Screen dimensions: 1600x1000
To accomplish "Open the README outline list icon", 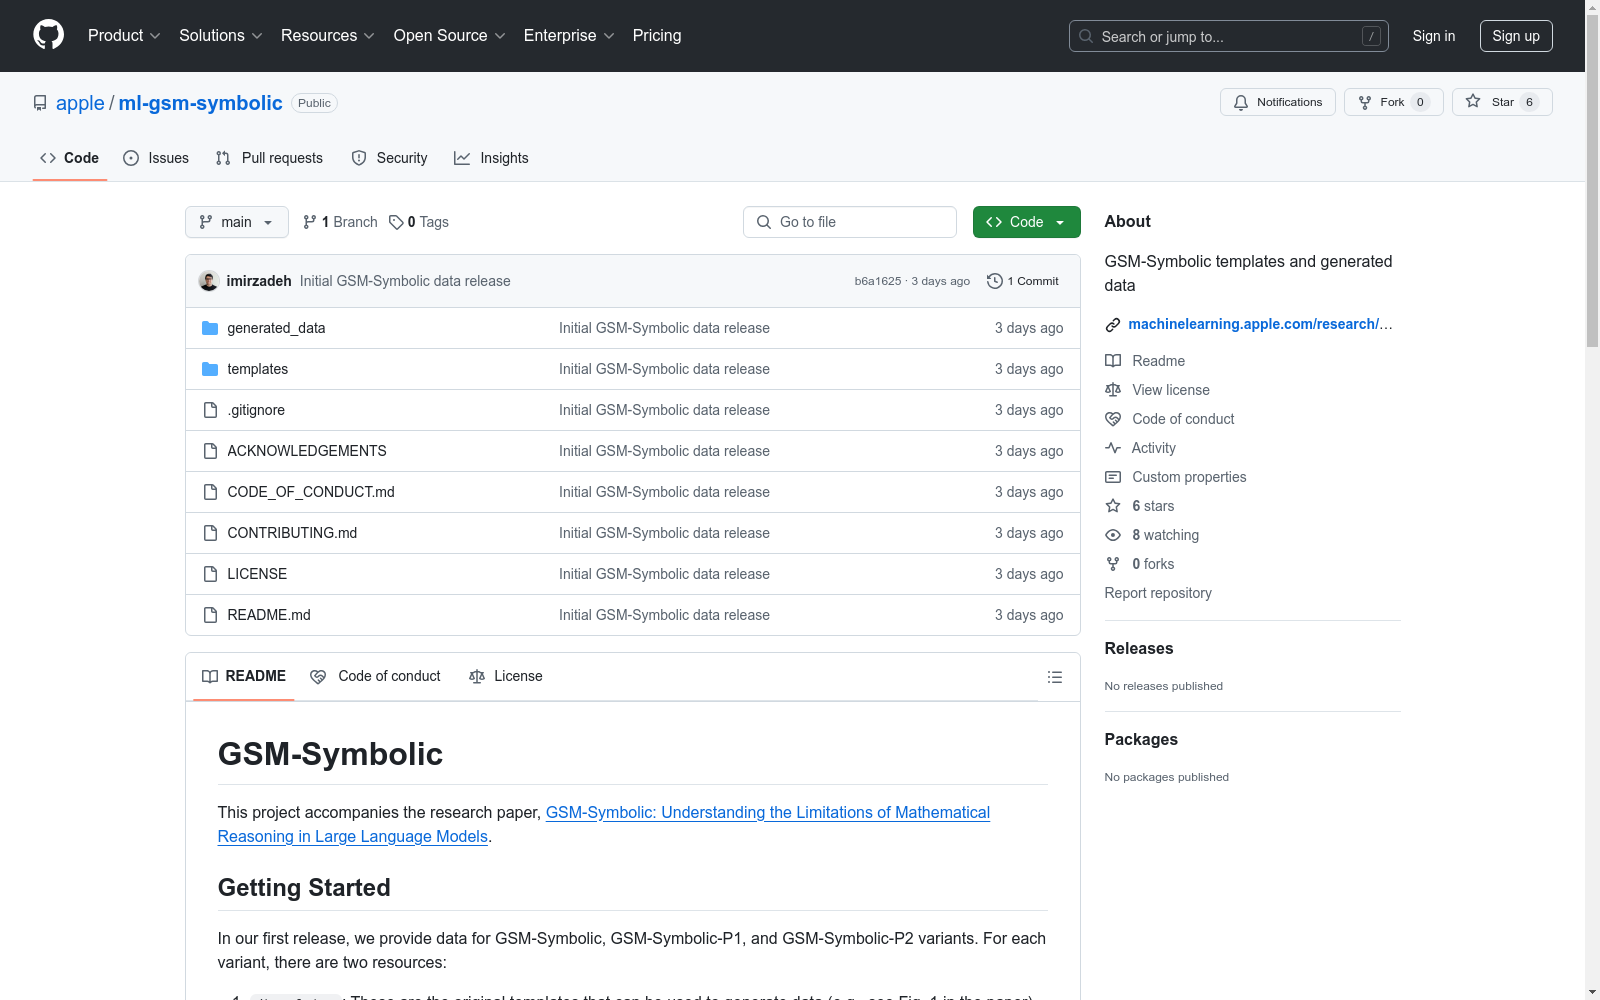I will (x=1054, y=677).
